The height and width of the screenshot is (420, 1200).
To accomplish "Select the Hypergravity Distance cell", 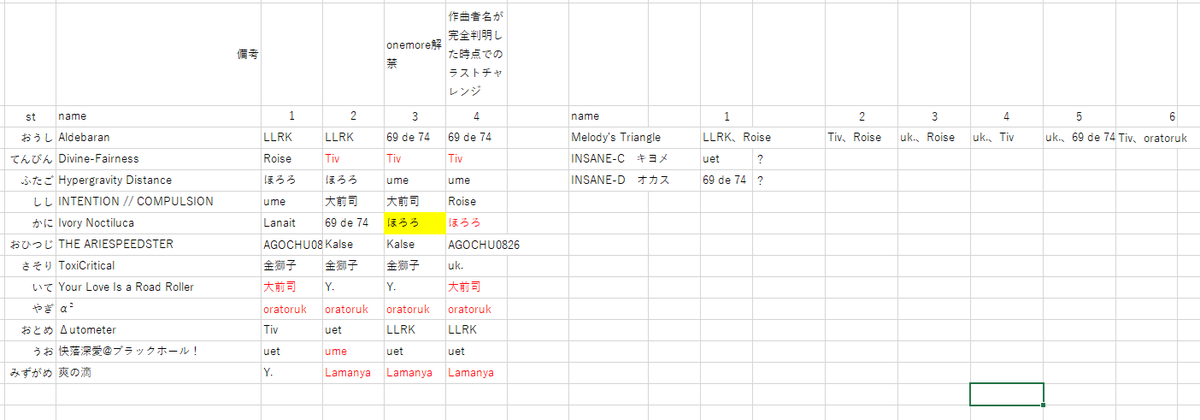I will pyautogui.click(x=158, y=180).
